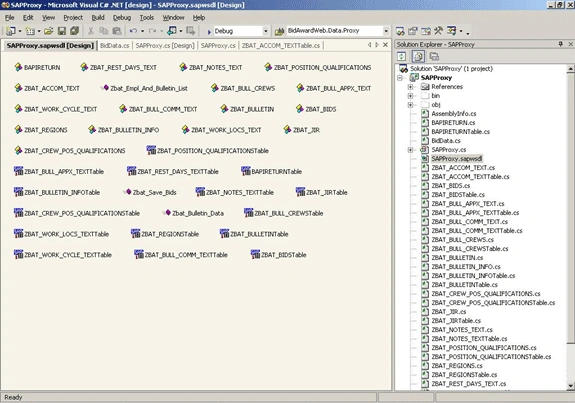
Task: Toggle Show All Files in Solution Explorer
Action: (x=418, y=56)
